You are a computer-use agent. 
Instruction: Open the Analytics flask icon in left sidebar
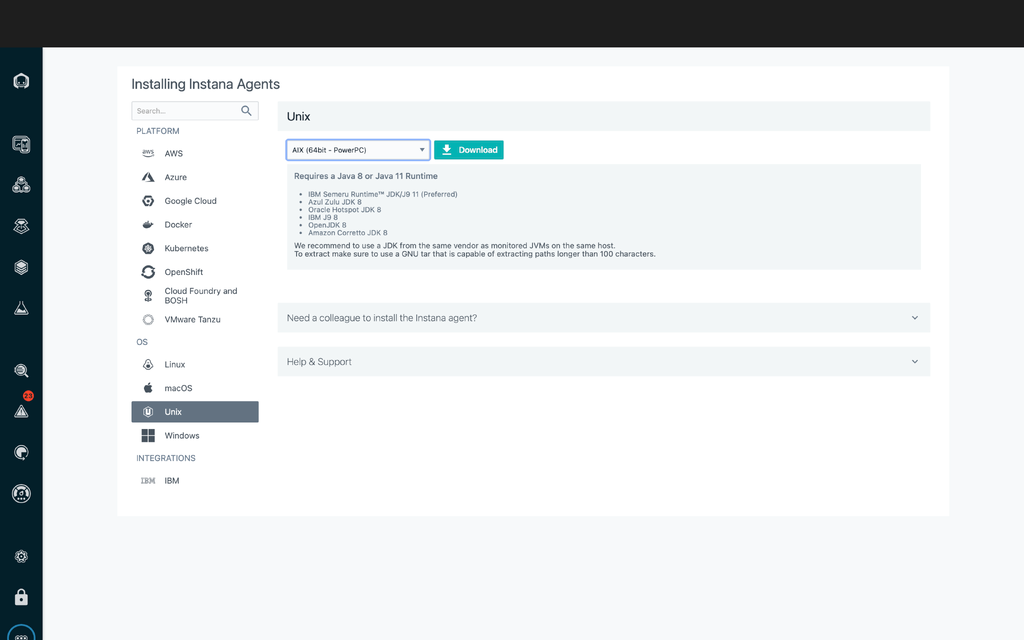(21, 308)
